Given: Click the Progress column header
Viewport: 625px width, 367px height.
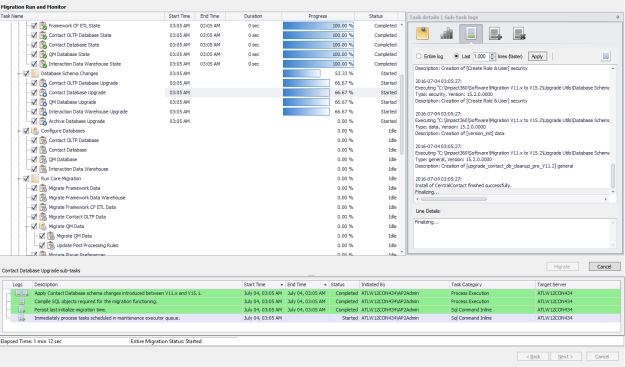Looking at the screenshot, I should click(x=318, y=16).
